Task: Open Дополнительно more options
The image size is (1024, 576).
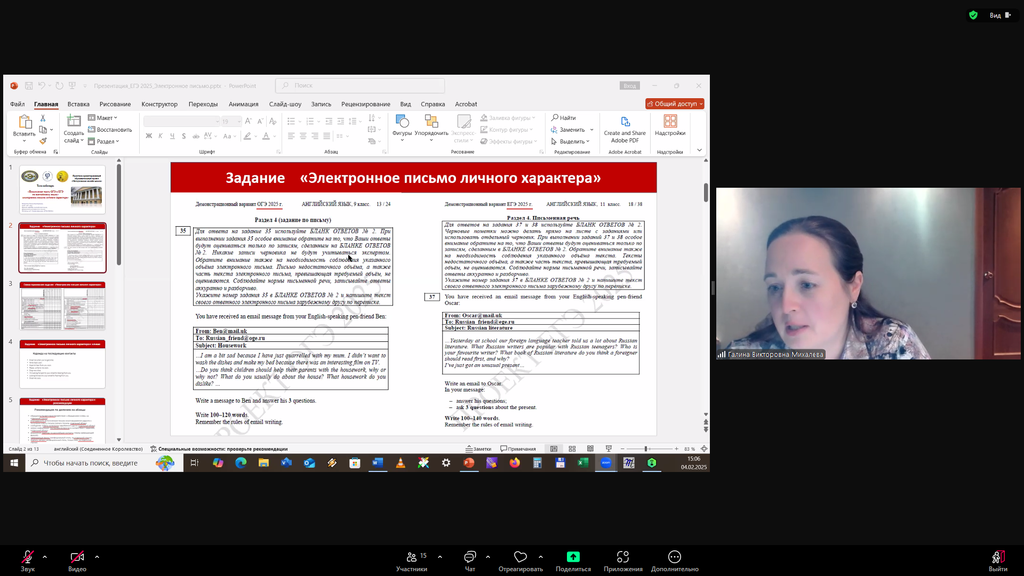Action: click(x=675, y=560)
